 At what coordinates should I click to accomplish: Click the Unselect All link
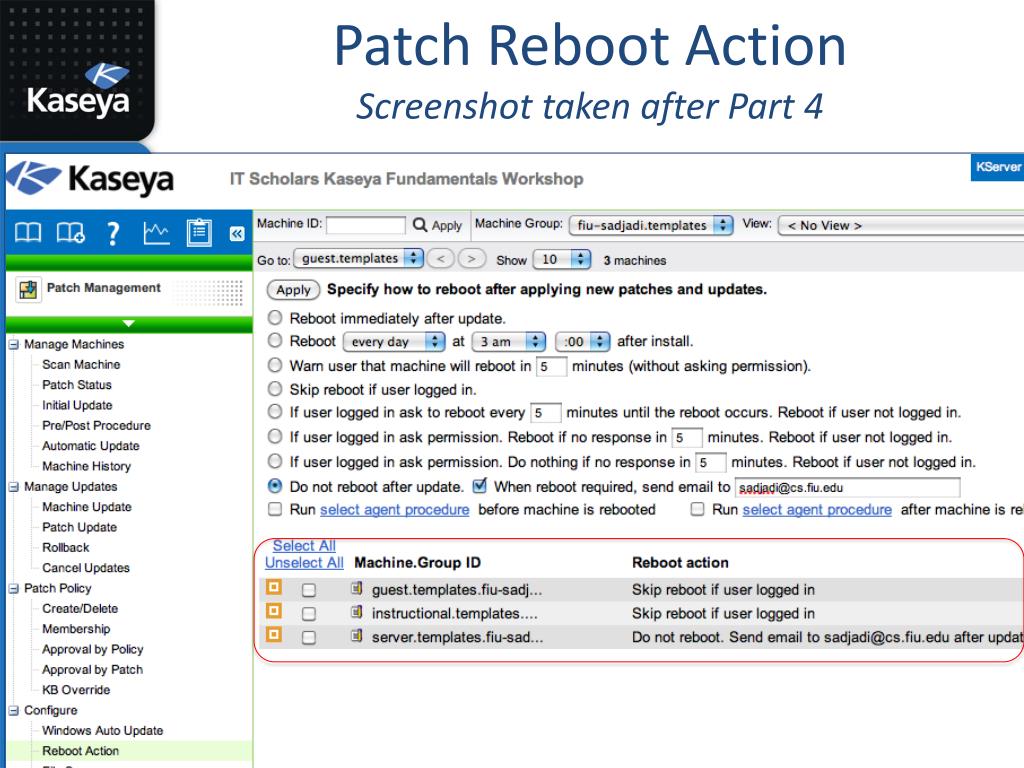304,563
